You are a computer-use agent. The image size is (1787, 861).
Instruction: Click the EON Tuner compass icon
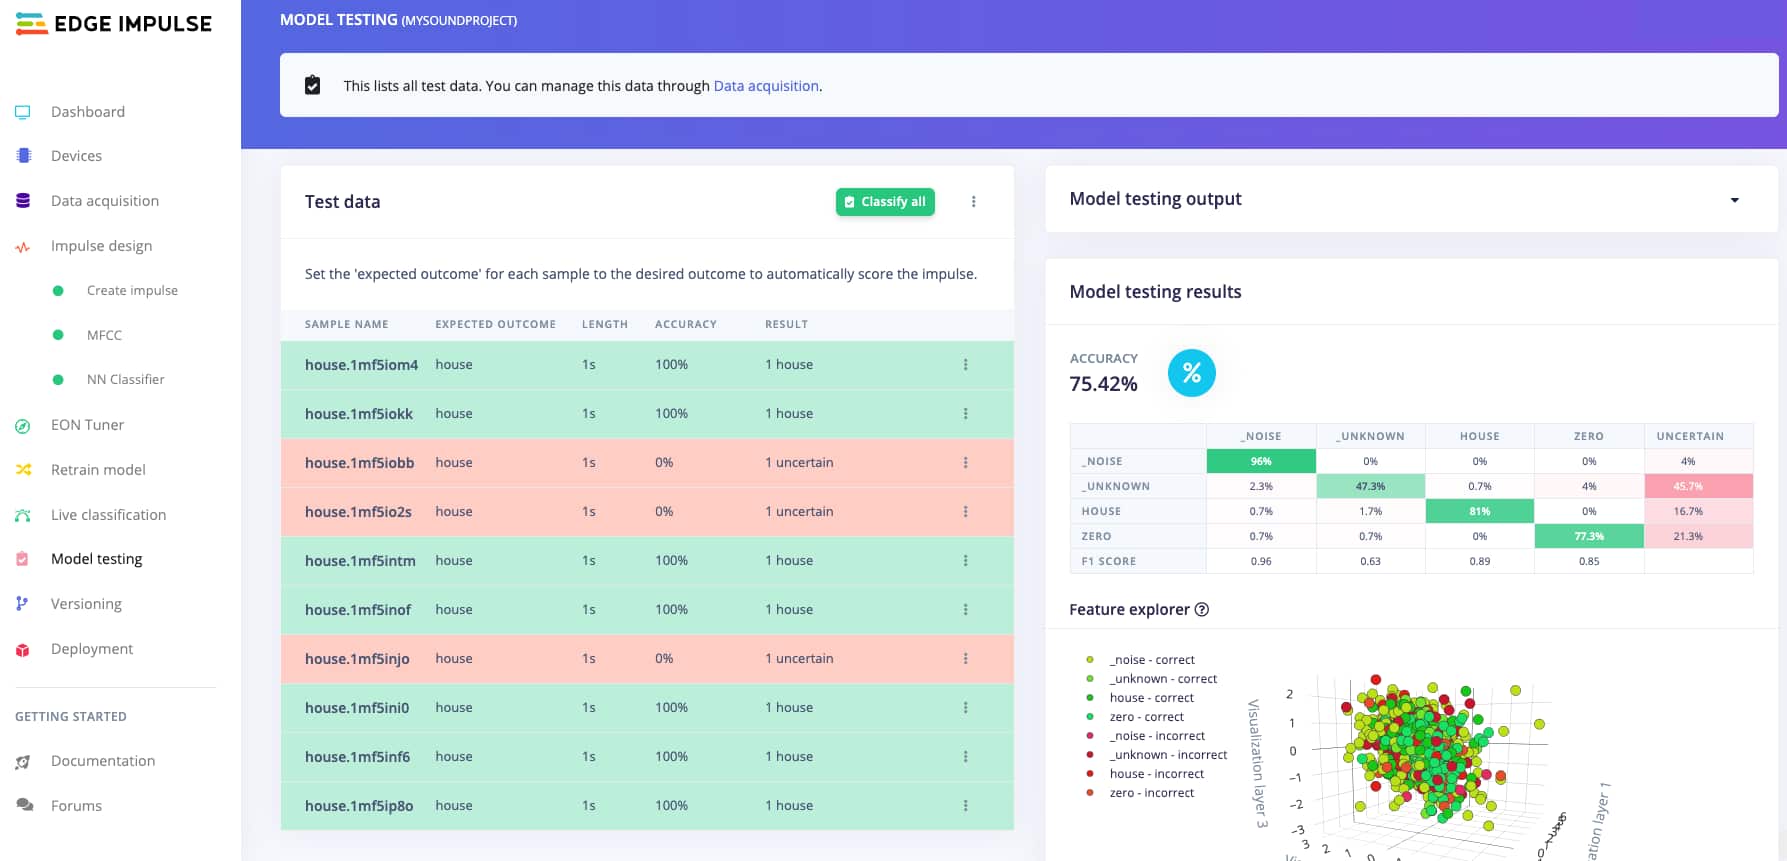click(23, 426)
